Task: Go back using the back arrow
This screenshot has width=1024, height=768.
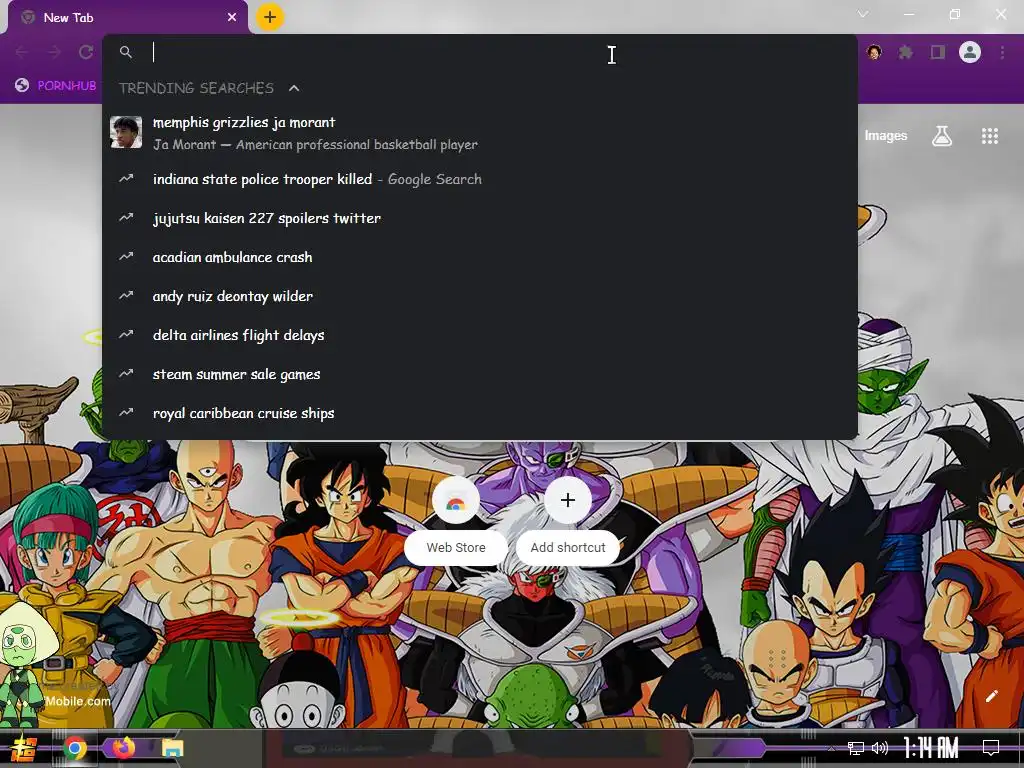Action: coord(22,52)
